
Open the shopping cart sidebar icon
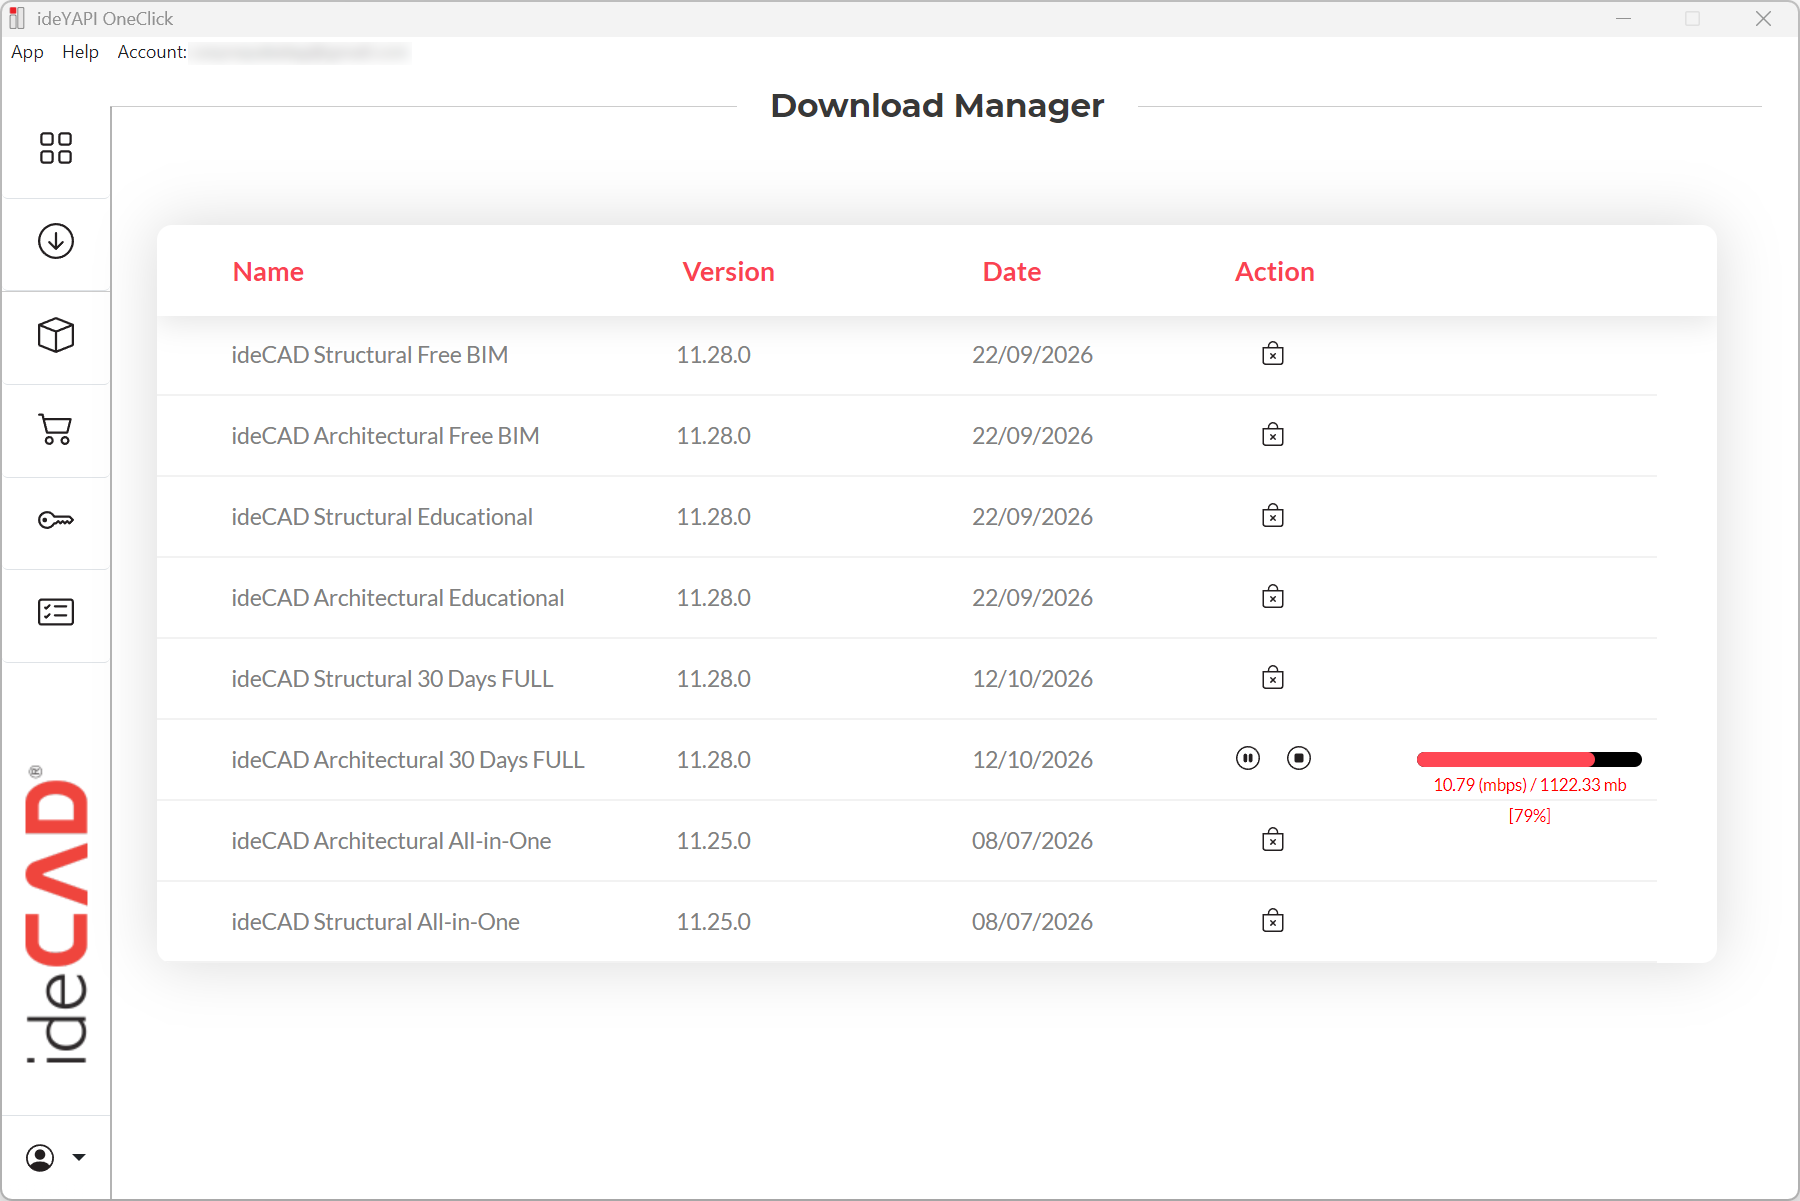point(56,429)
